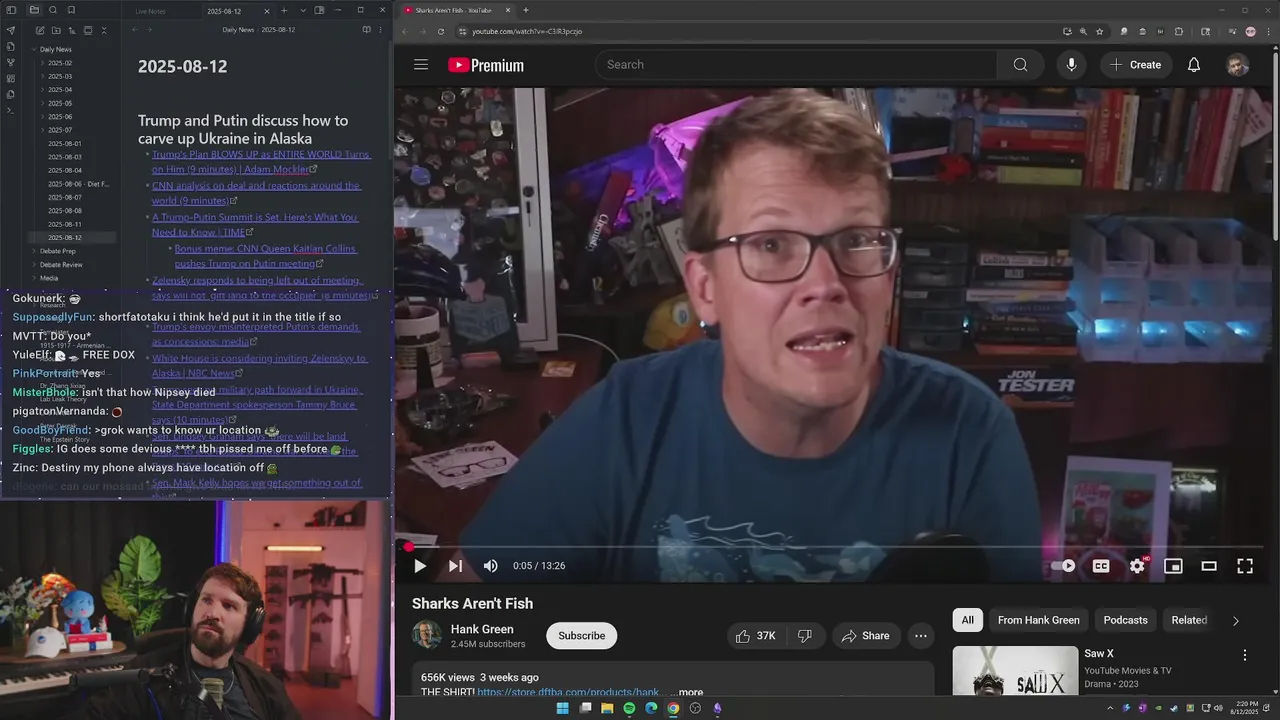Screen dimensions: 1280x720
Task: Open more actions ellipsis beside Share
Action: [x=921, y=636]
